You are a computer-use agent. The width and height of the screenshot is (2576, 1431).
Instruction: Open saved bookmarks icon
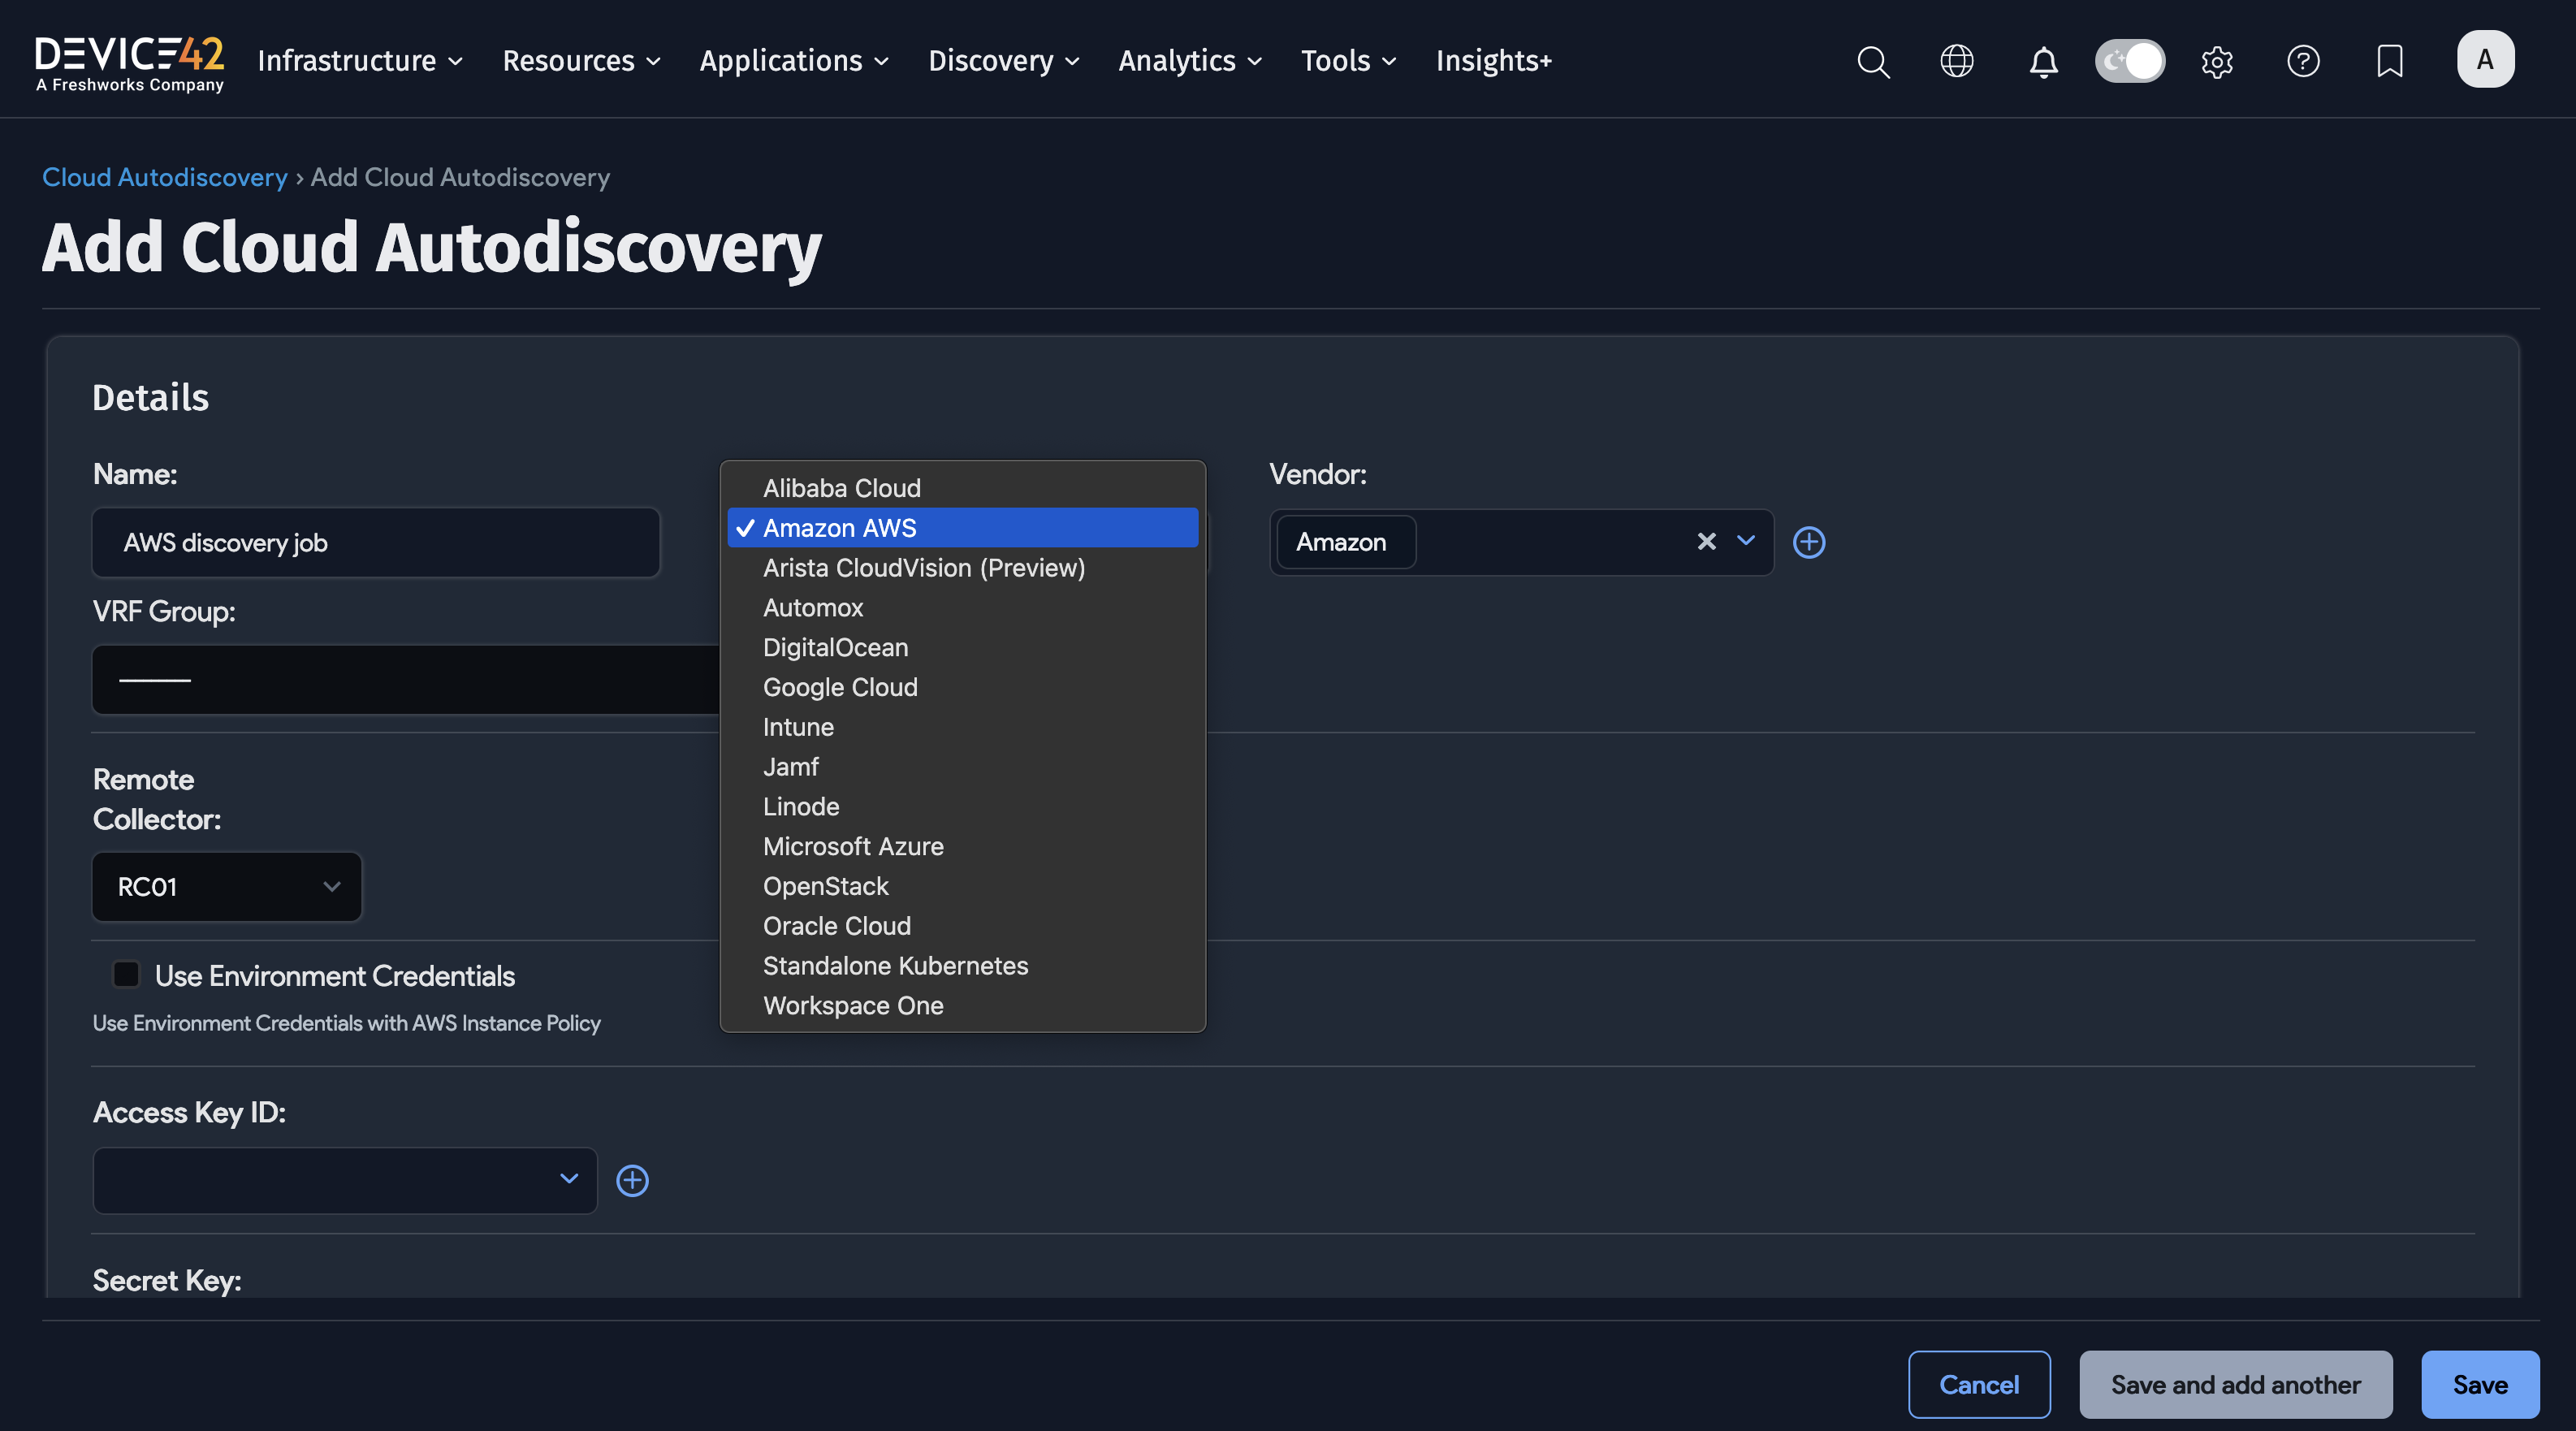point(2389,61)
